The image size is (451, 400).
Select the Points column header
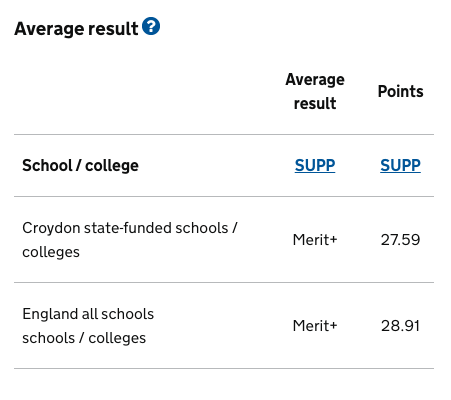coord(400,91)
